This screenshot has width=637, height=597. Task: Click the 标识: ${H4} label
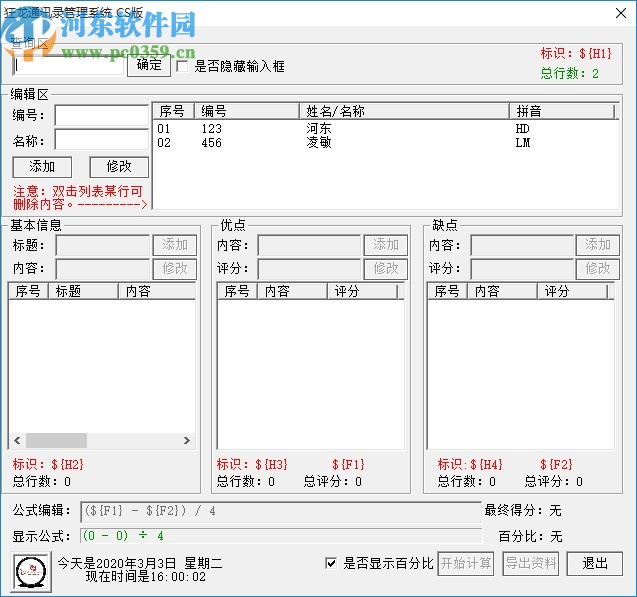click(x=470, y=464)
